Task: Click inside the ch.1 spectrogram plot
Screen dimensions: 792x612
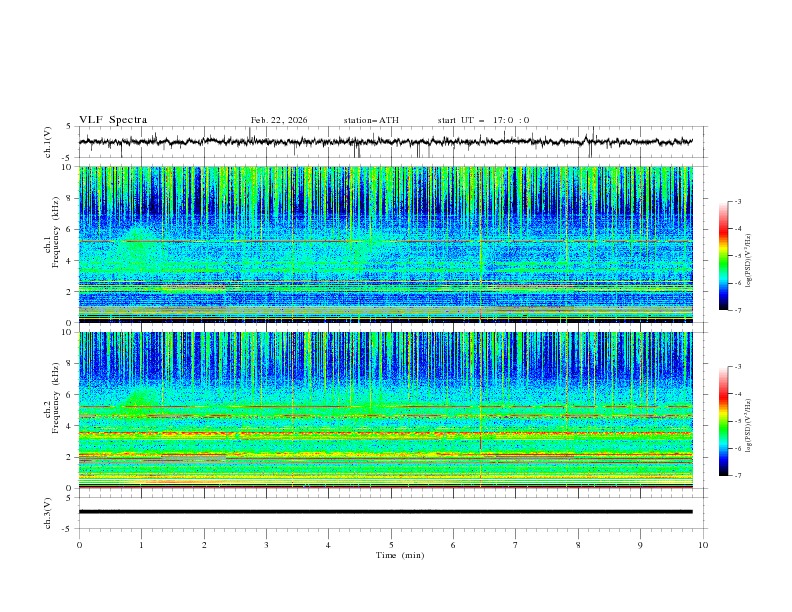Action: [386, 244]
